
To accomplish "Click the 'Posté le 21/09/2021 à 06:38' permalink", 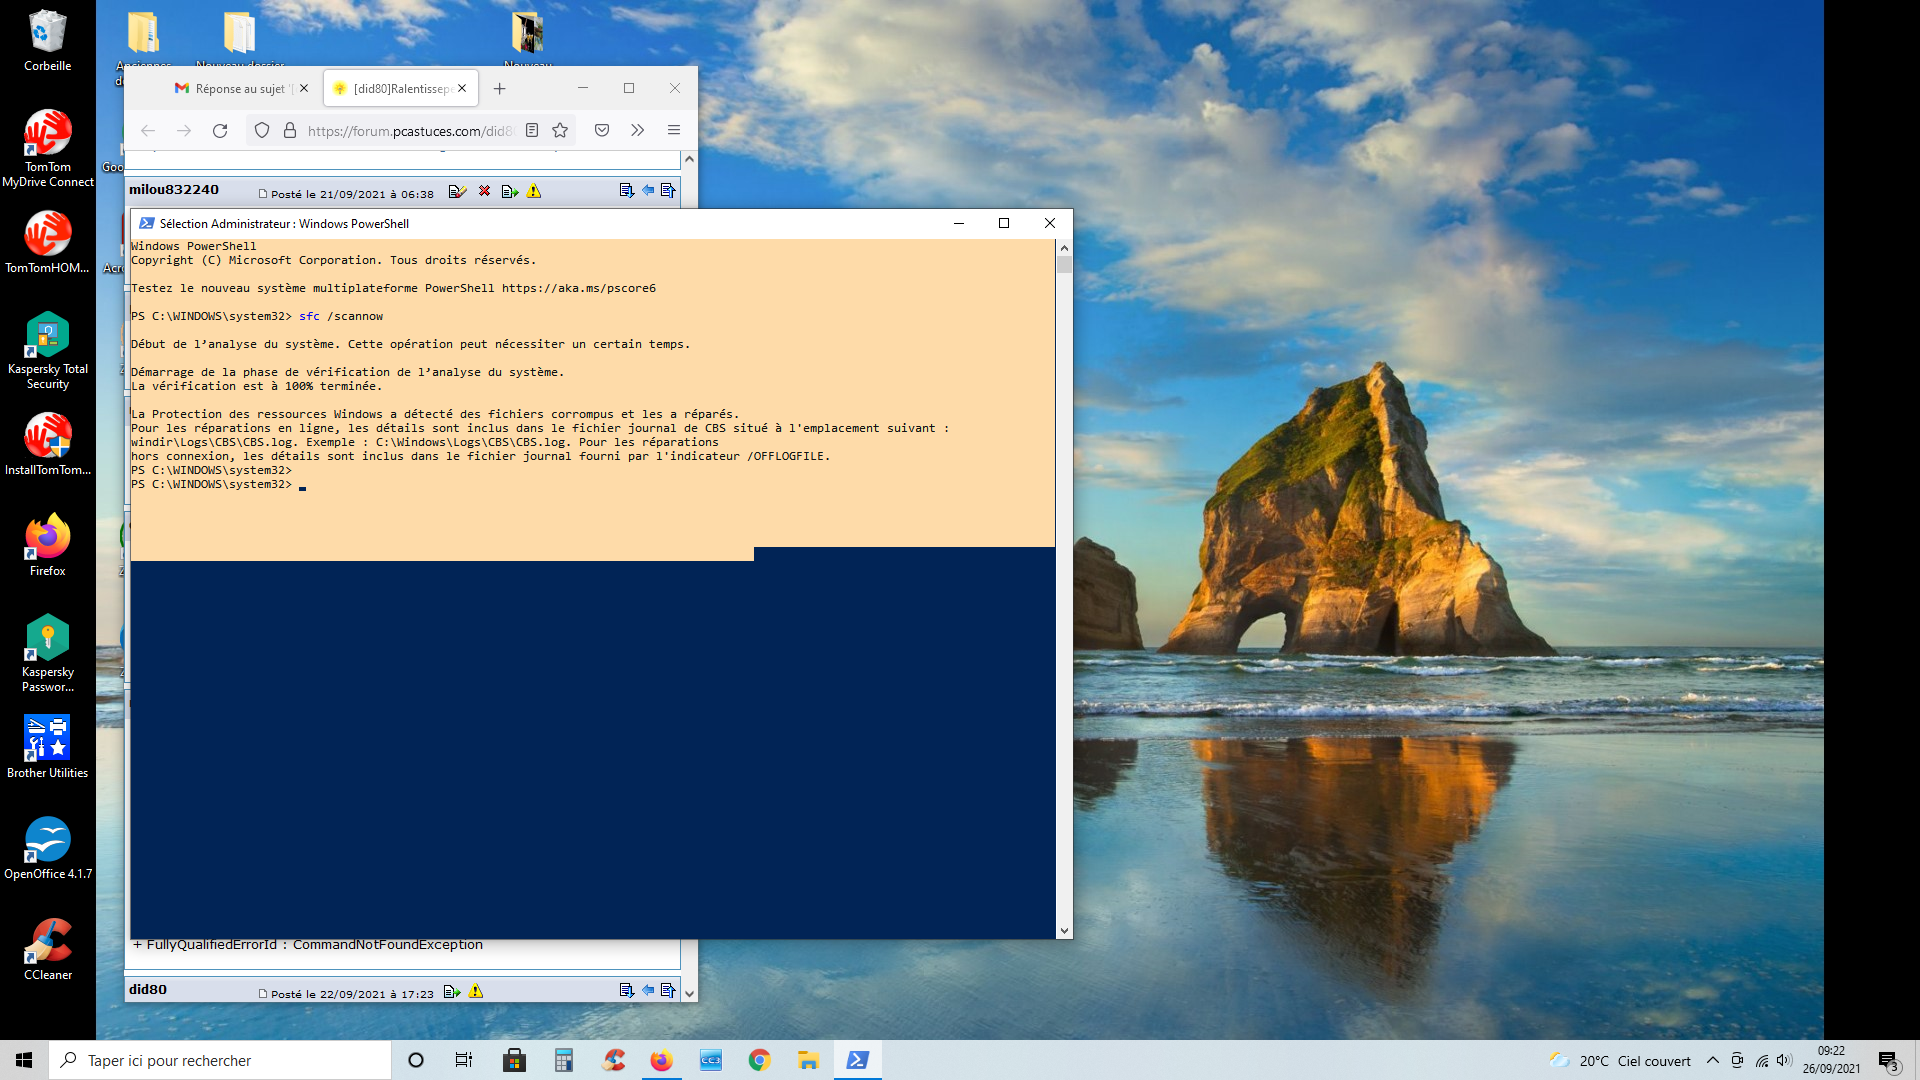I will point(352,195).
